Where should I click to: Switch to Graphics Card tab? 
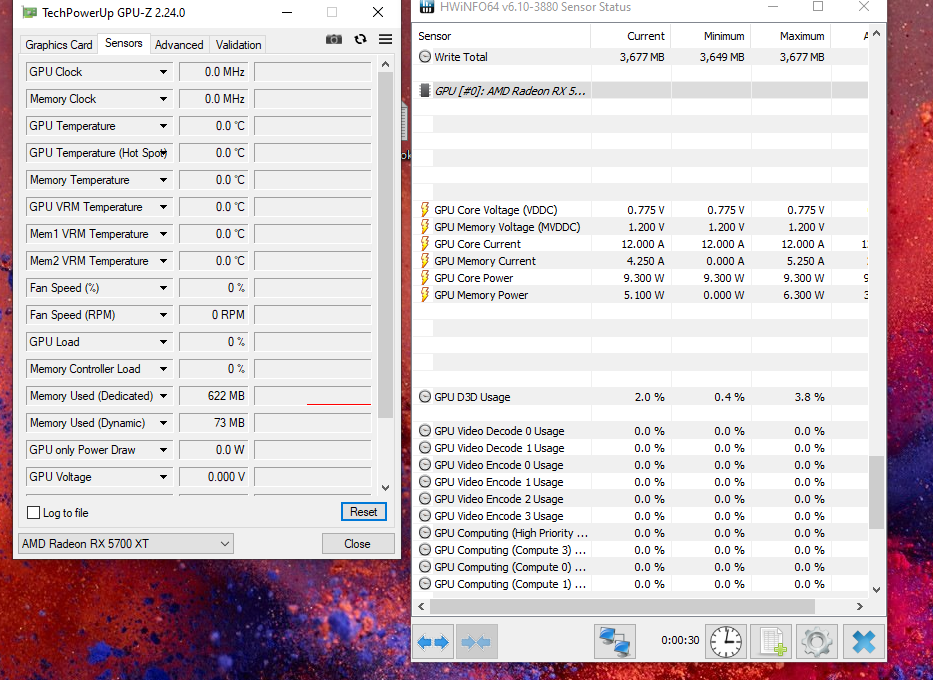pos(58,45)
